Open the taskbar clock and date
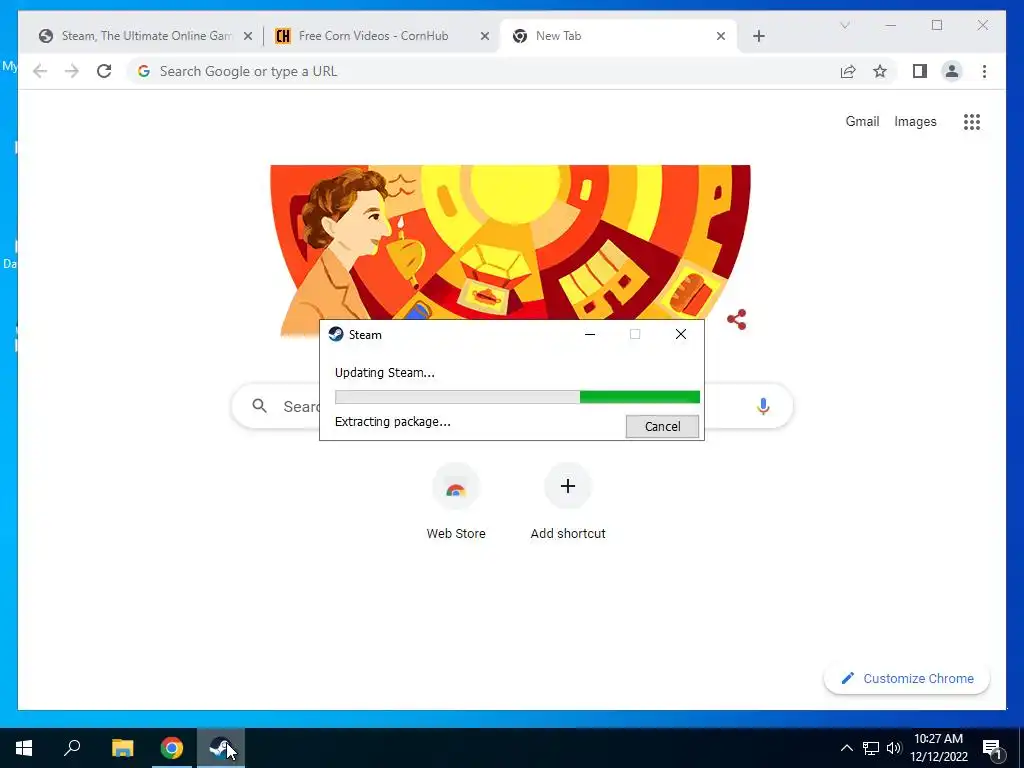Screen dimensions: 1024x768 click(939, 748)
